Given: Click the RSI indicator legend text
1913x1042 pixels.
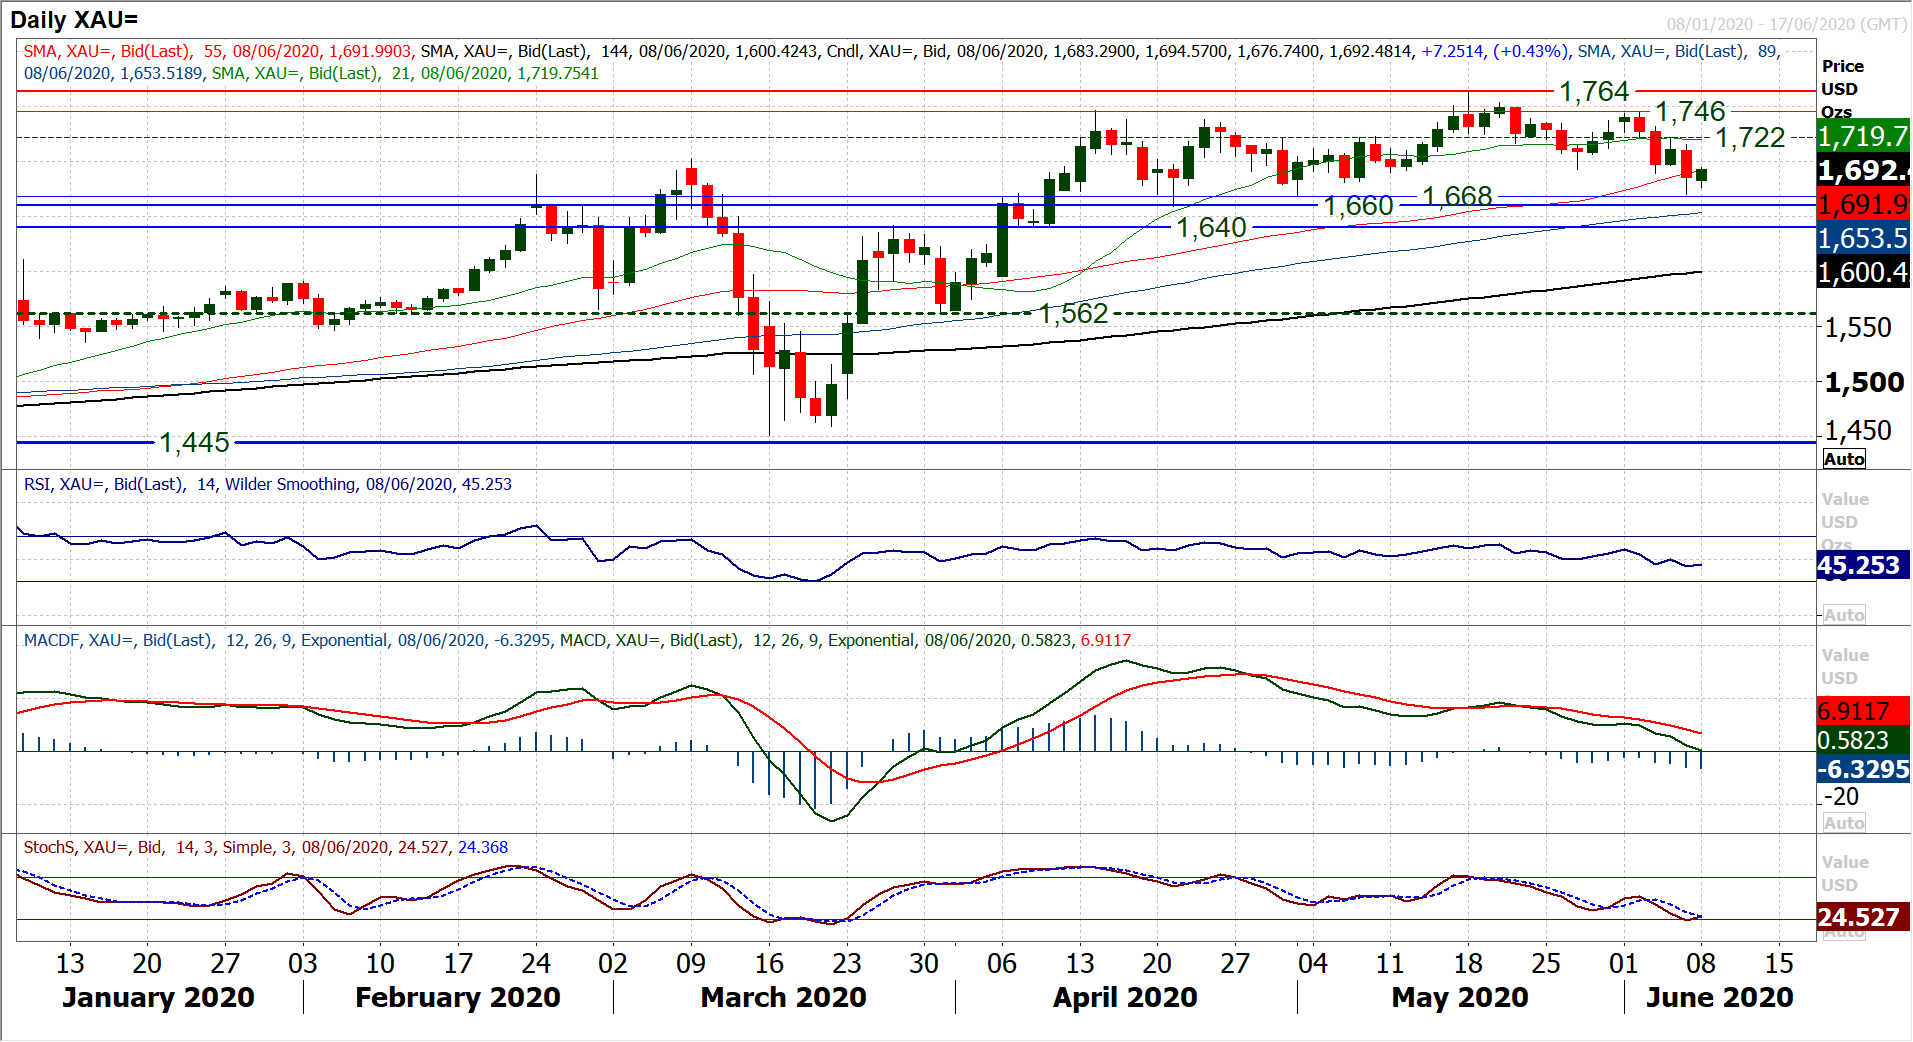Looking at the screenshot, I should pos(267,485).
